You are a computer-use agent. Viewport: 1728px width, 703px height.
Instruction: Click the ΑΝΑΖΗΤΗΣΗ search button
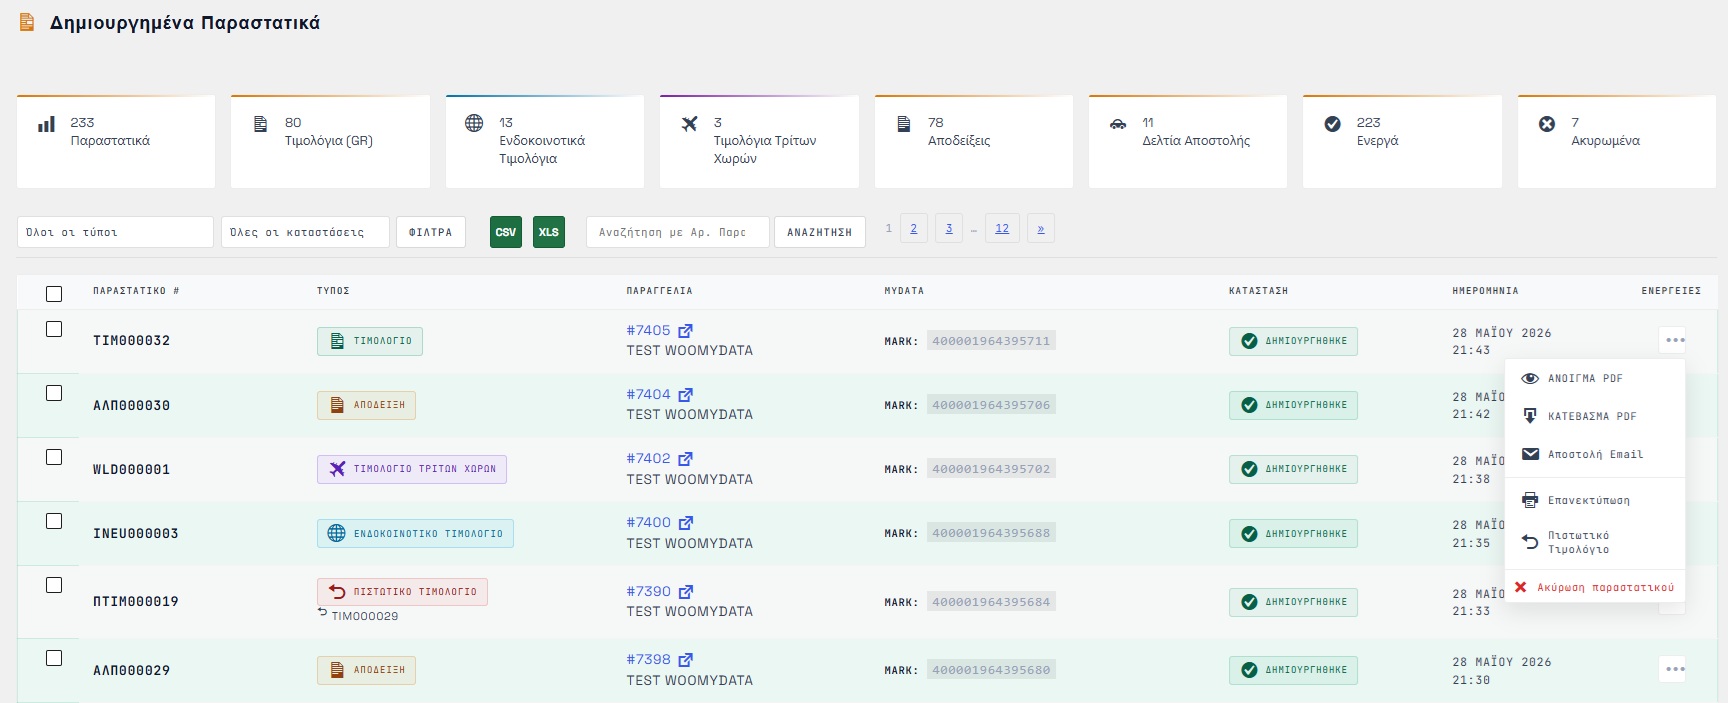pos(819,232)
